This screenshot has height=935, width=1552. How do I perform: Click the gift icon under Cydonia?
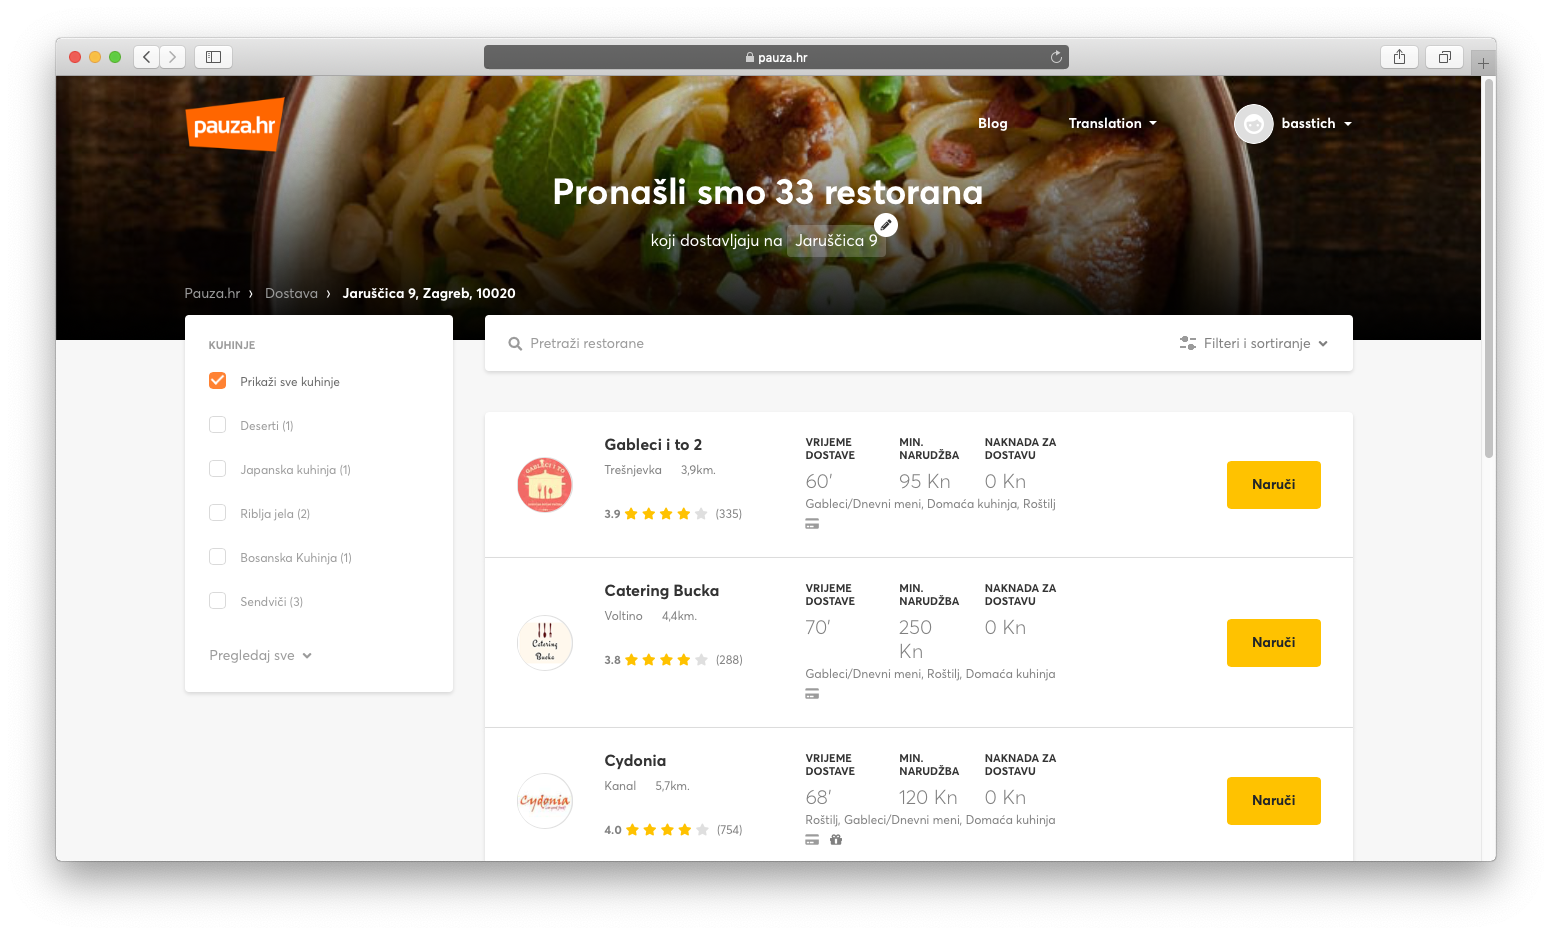836,840
